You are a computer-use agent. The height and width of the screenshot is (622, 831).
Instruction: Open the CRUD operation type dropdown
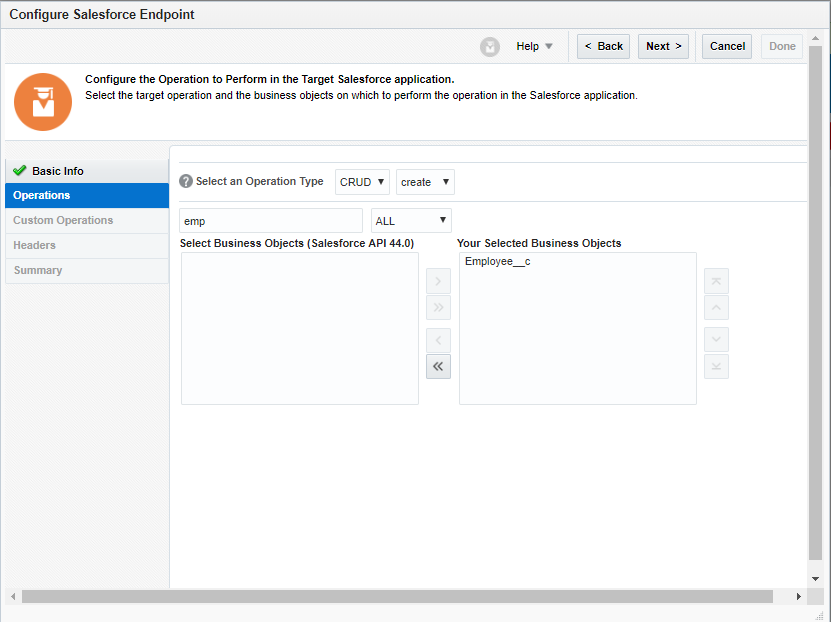coord(362,182)
